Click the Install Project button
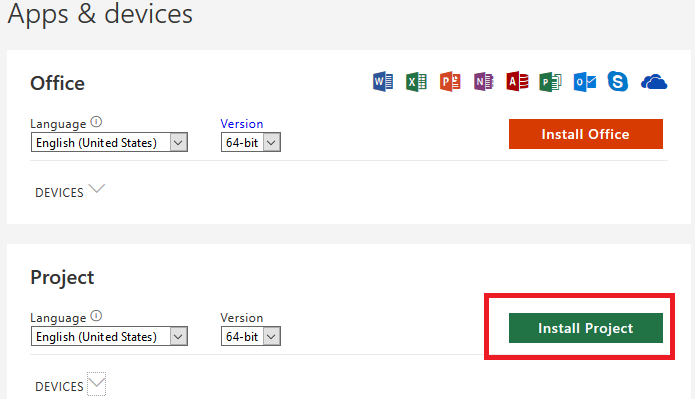This screenshot has width=695, height=399. point(586,328)
